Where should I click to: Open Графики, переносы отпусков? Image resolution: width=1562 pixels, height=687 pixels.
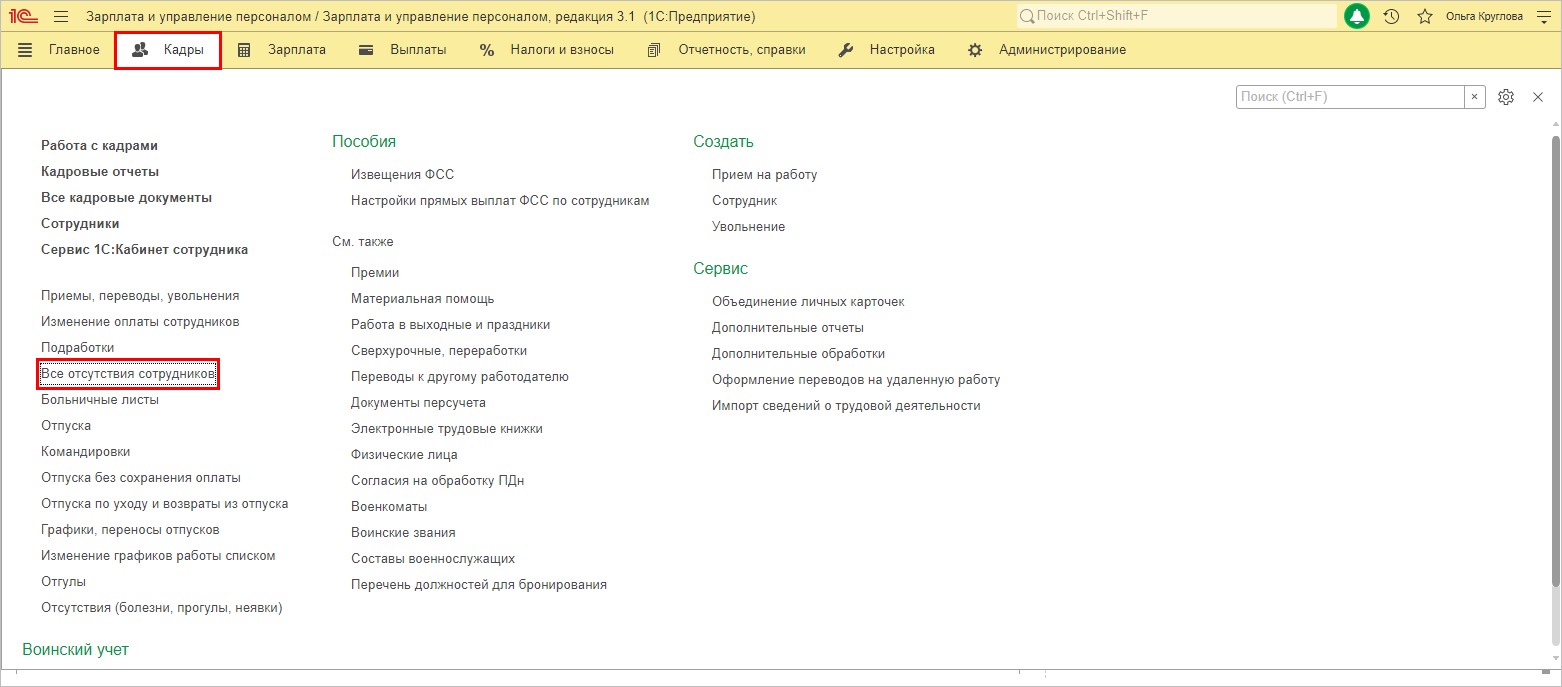[130, 530]
